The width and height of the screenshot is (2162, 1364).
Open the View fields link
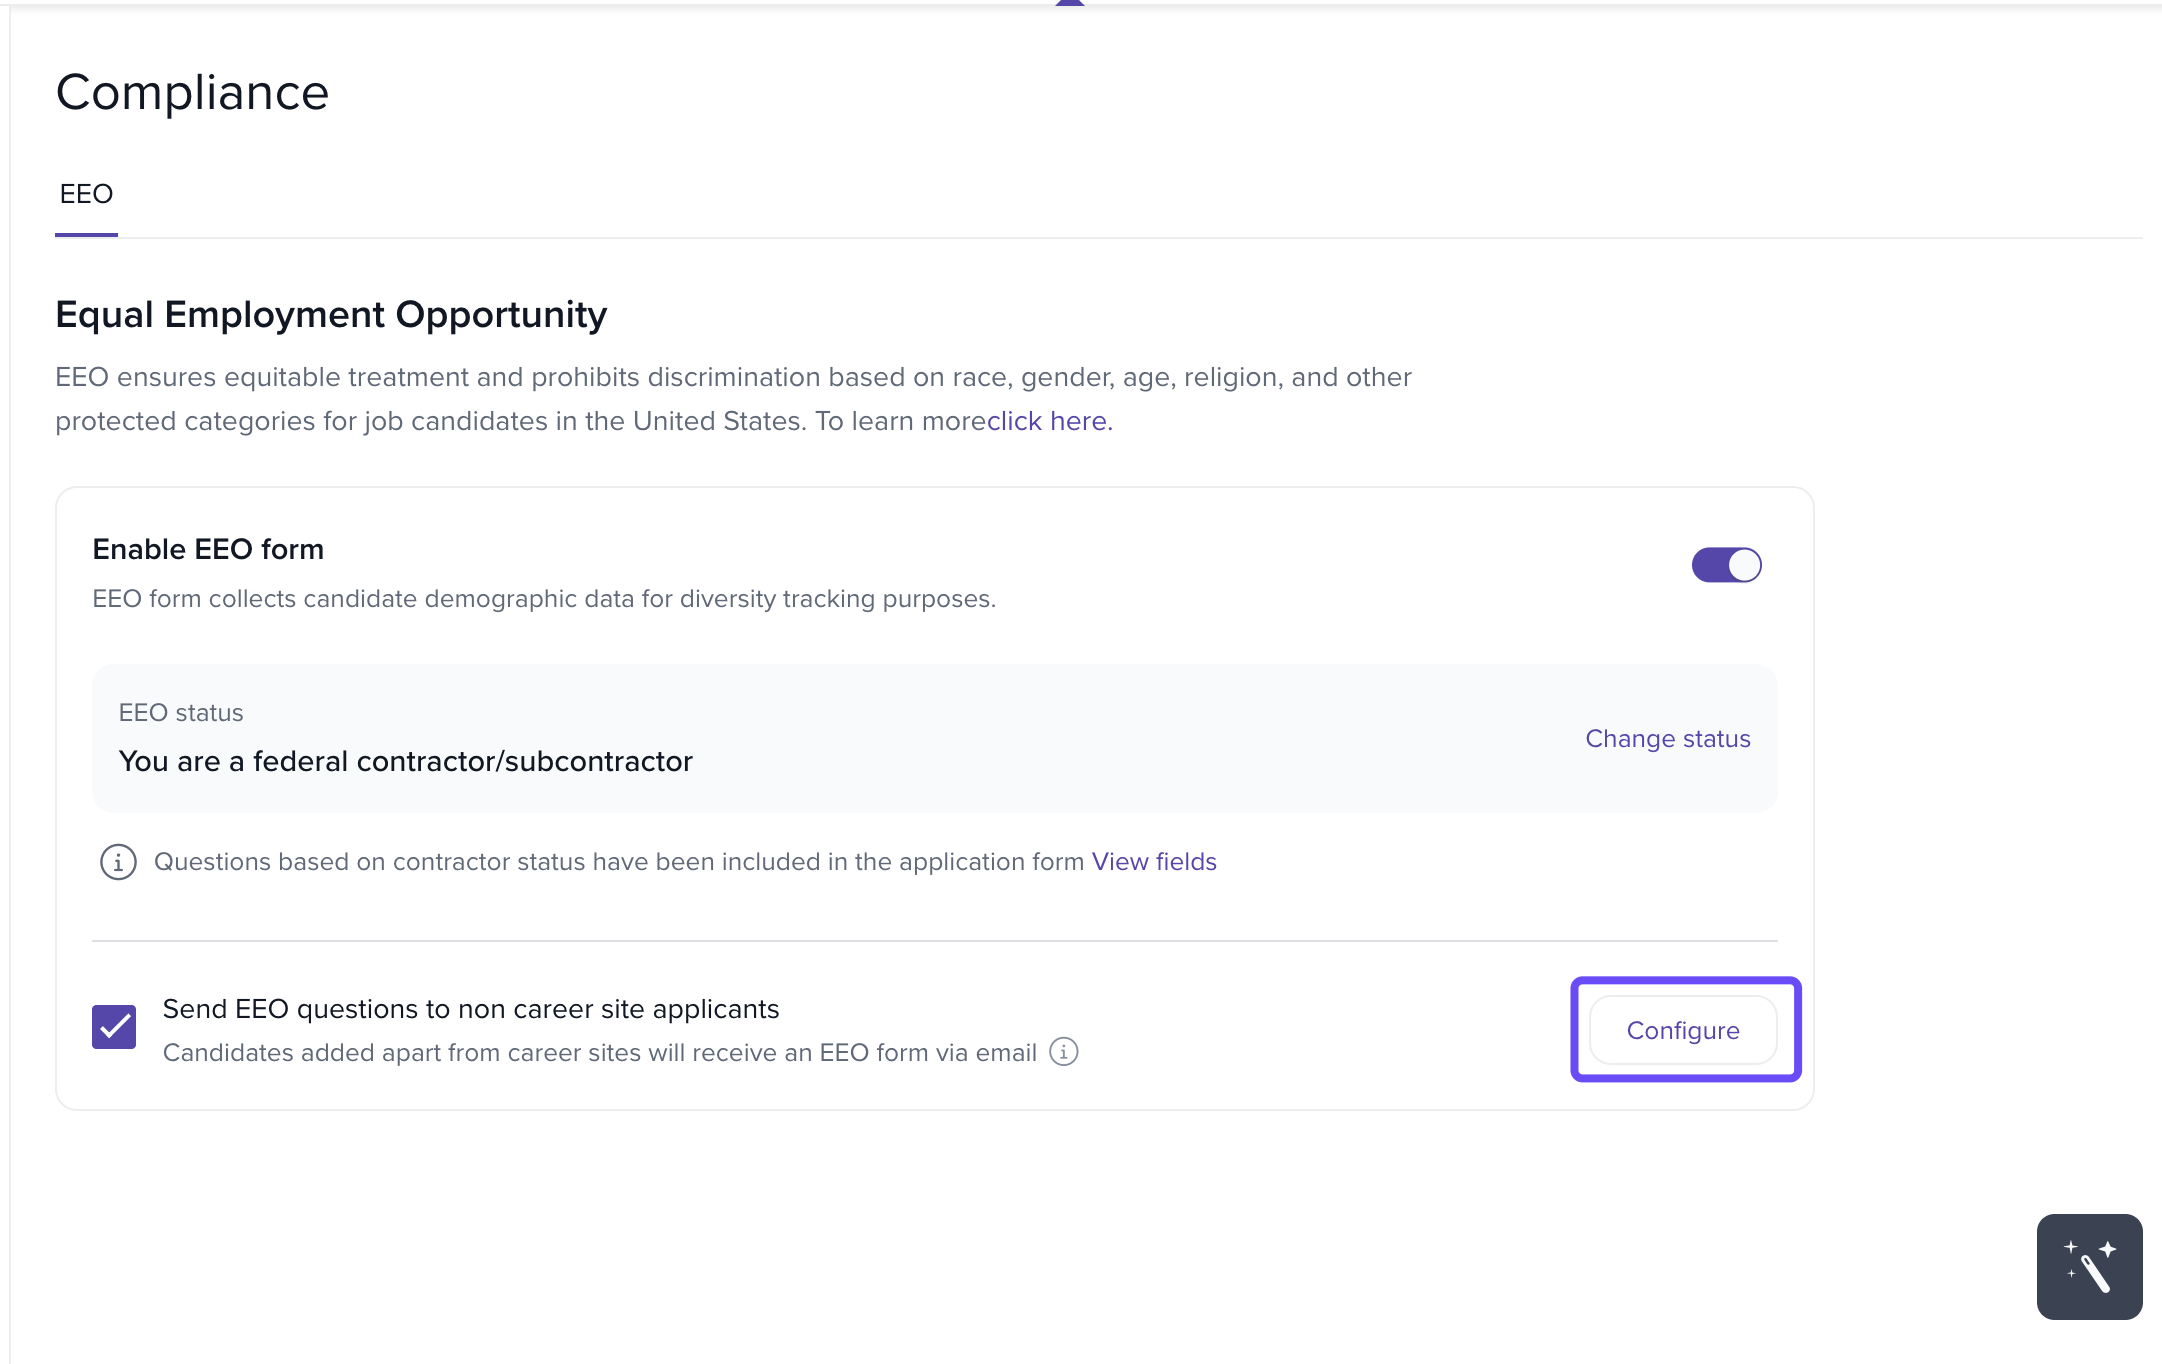point(1153,861)
